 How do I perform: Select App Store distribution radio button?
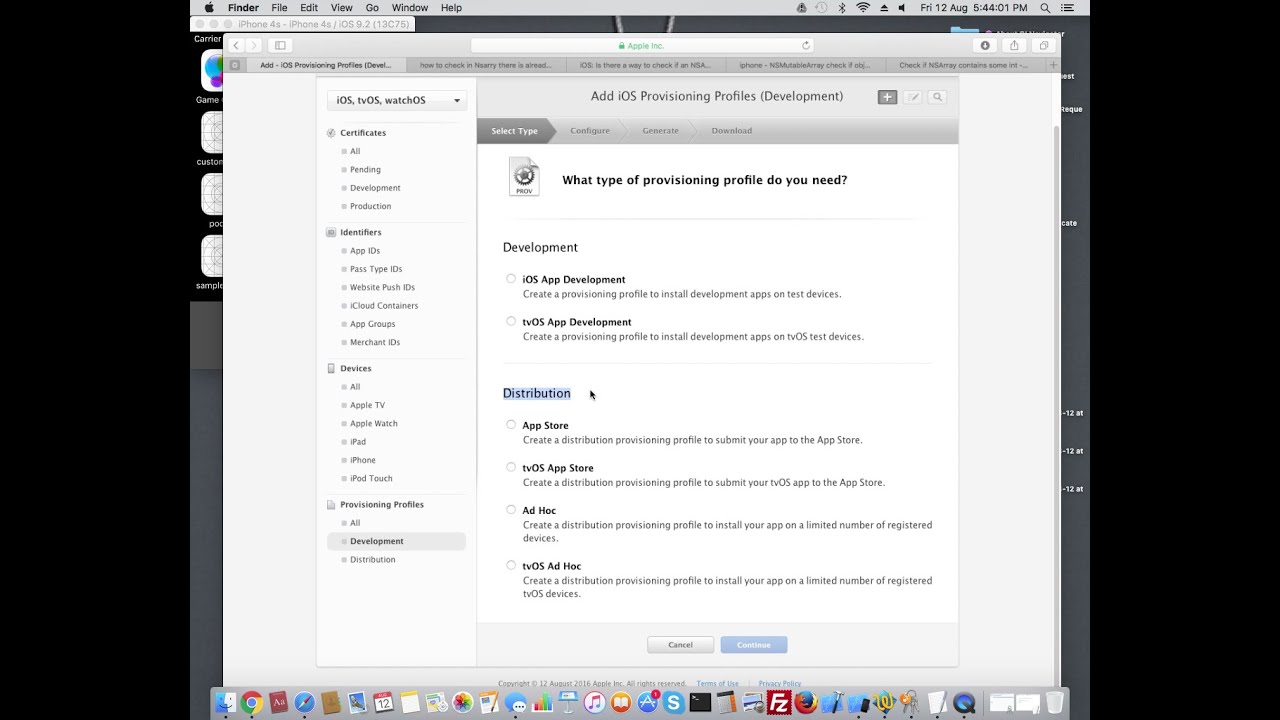[x=511, y=425]
